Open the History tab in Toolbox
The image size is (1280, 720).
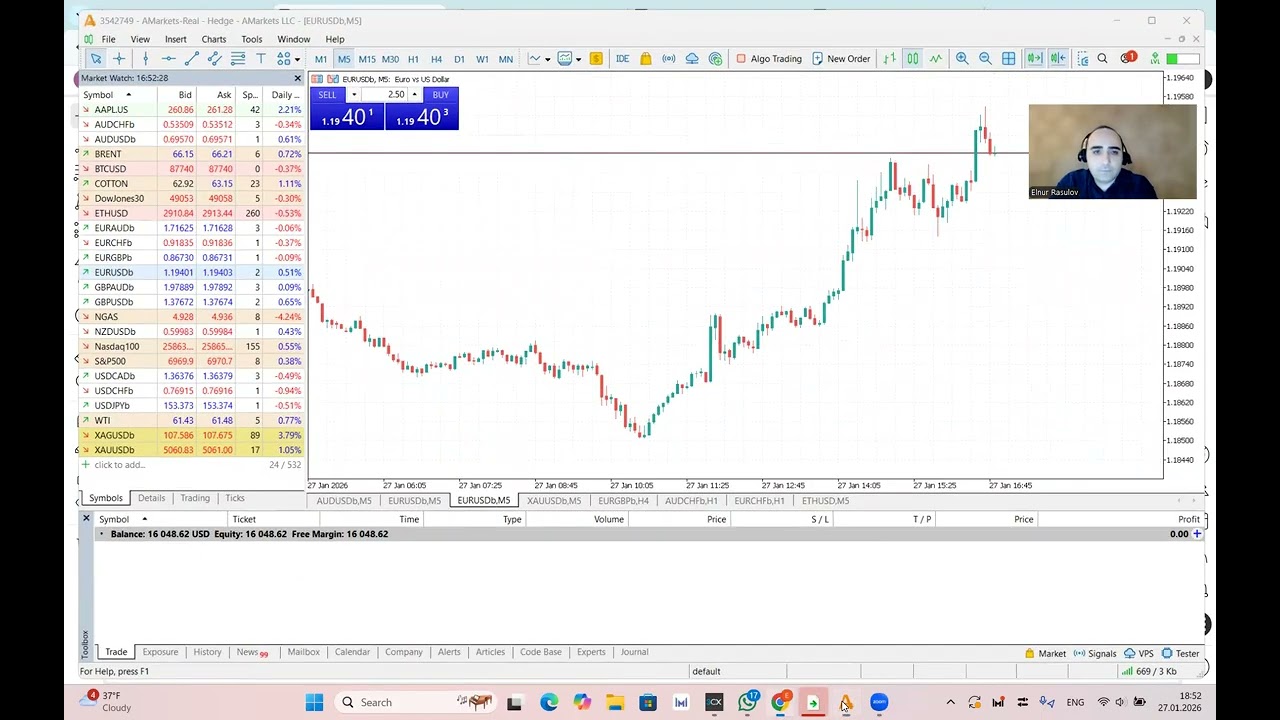[207, 652]
